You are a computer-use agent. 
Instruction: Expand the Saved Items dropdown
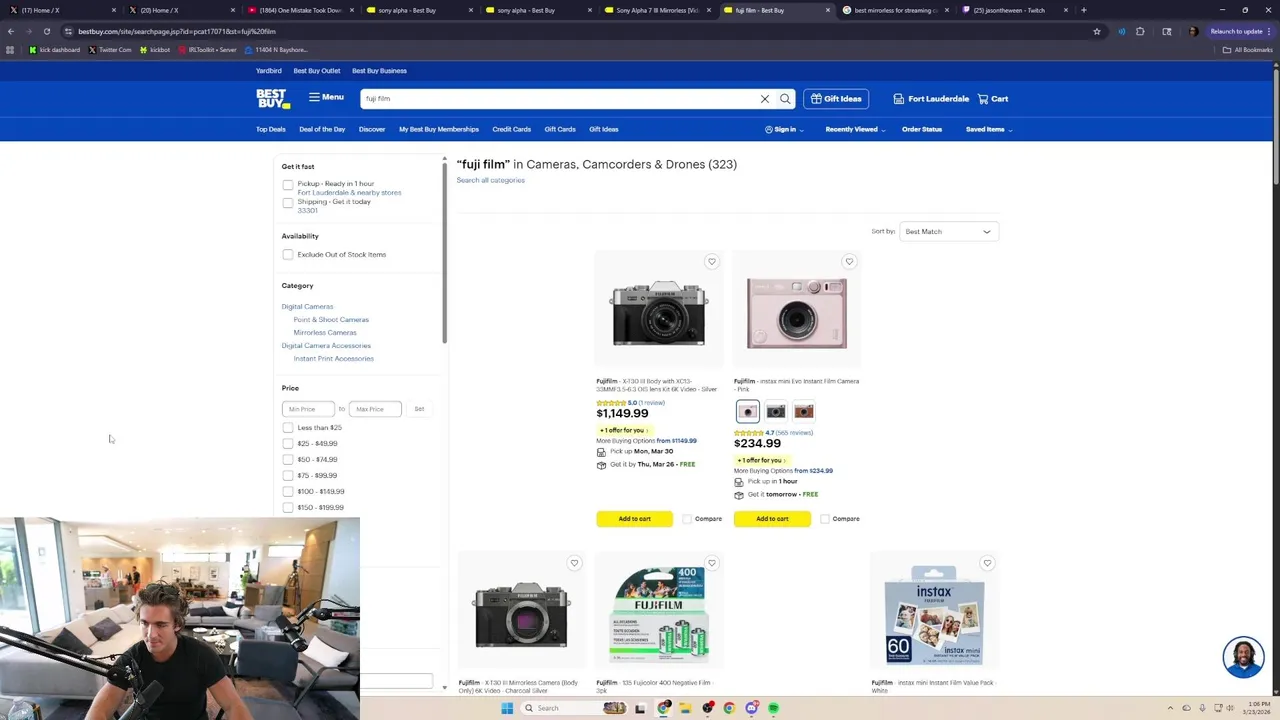point(989,130)
